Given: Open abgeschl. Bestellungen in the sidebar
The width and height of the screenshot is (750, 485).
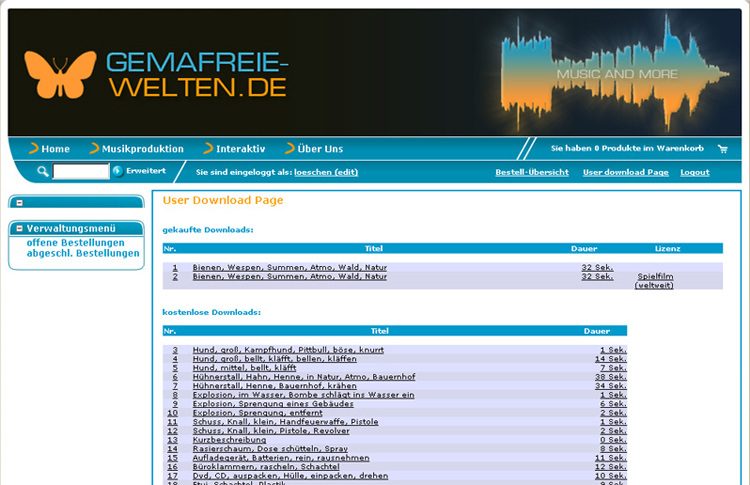Looking at the screenshot, I should (83, 253).
